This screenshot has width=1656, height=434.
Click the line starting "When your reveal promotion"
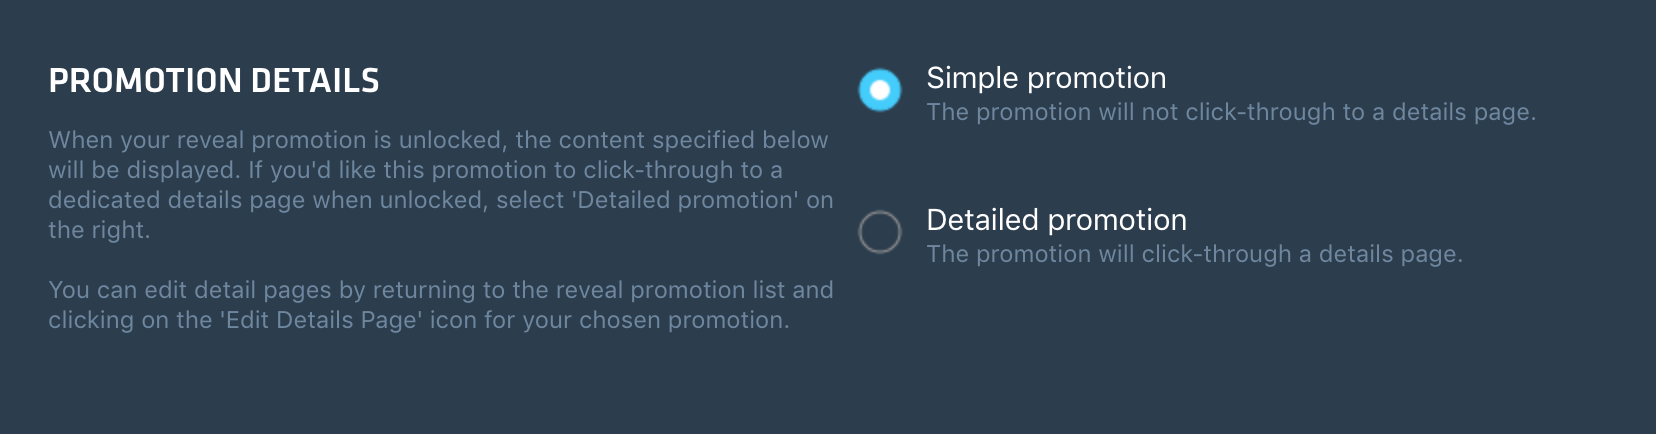coord(438,140)
